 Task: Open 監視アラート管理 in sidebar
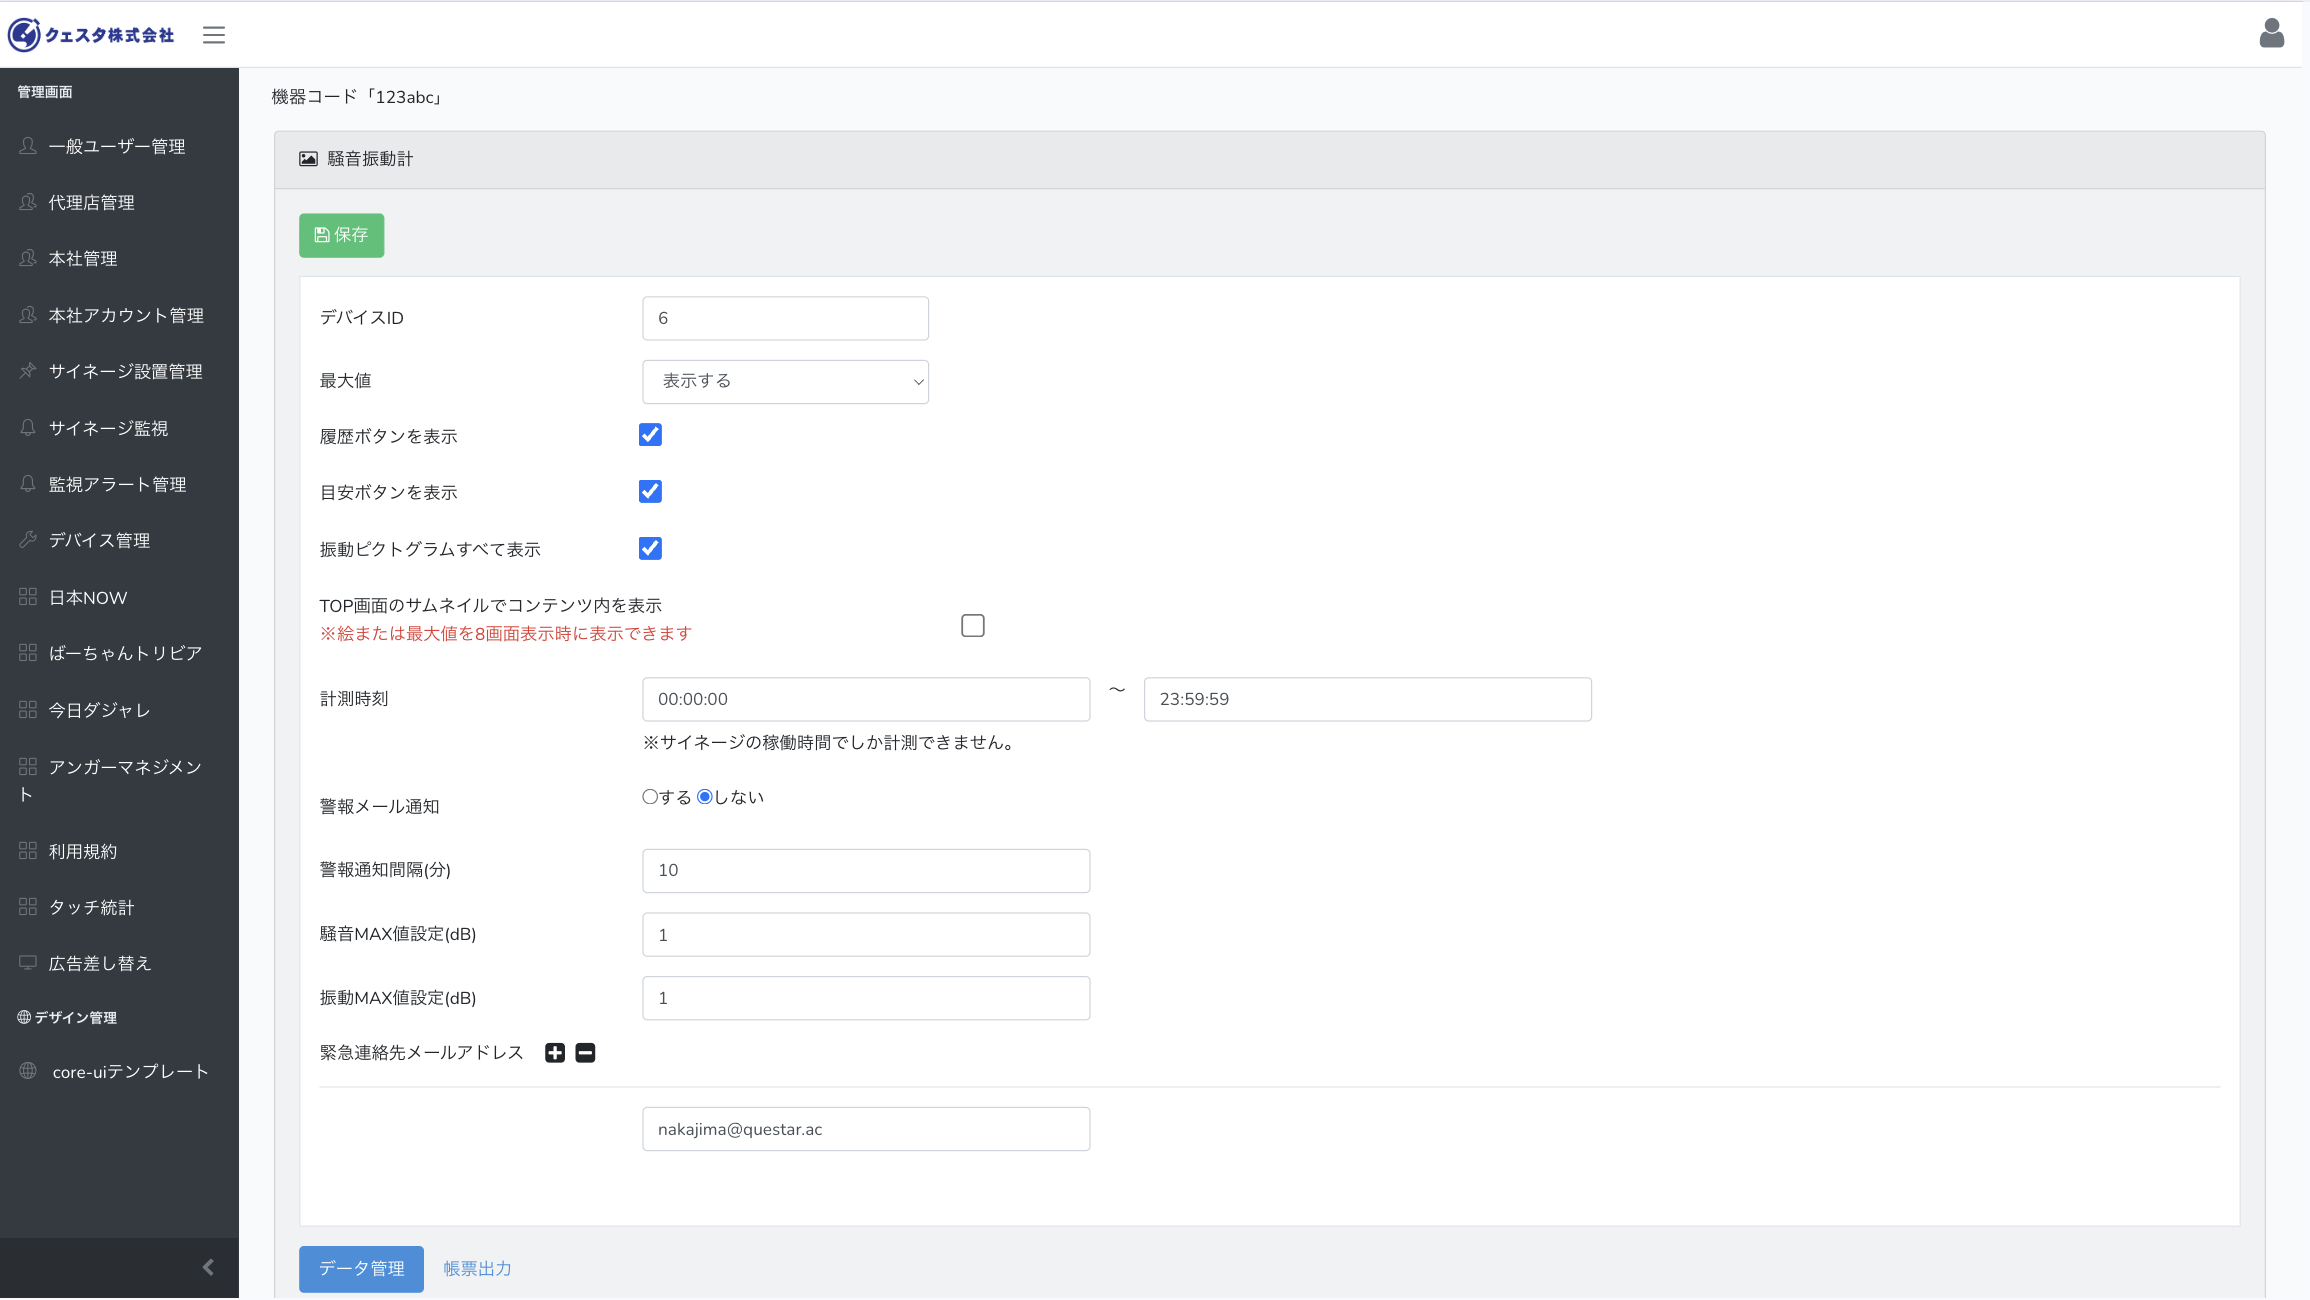coord(119,484)
